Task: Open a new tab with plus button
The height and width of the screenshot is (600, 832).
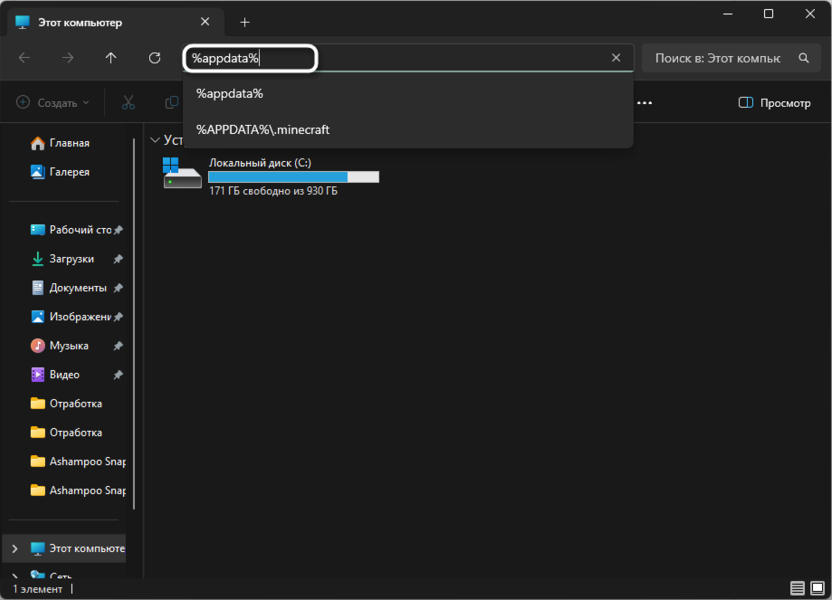Action: point(244,22)
